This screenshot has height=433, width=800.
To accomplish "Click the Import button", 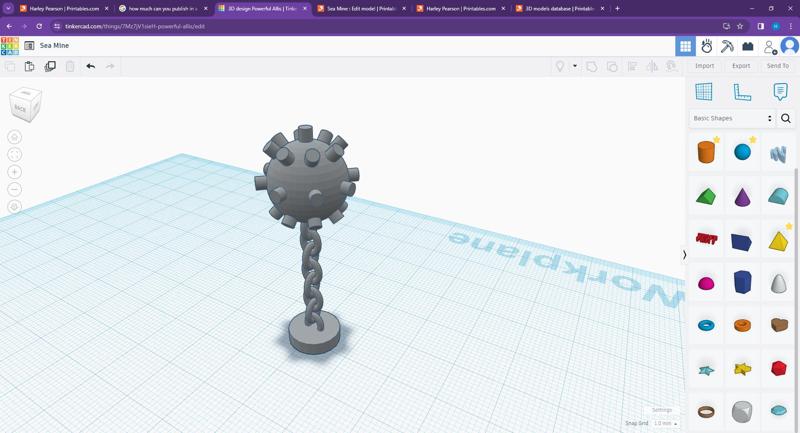I will pyautogui.click(x=705, y=66).
